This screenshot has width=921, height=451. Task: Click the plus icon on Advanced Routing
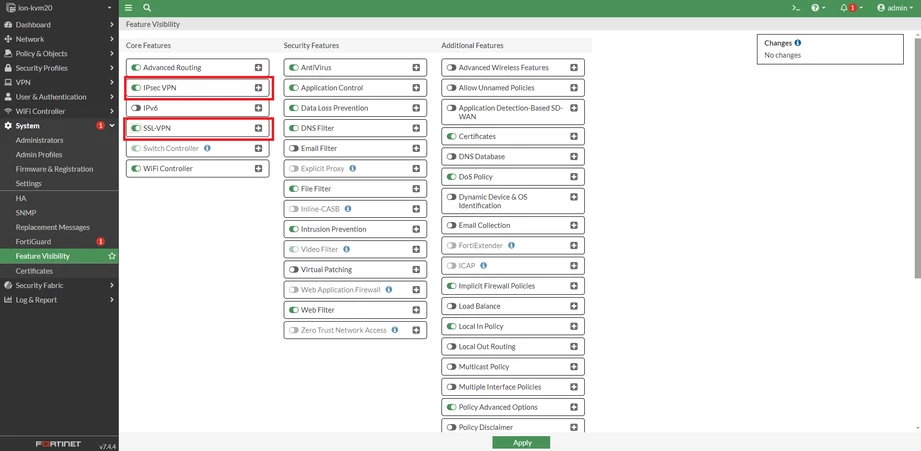point(258,68)
